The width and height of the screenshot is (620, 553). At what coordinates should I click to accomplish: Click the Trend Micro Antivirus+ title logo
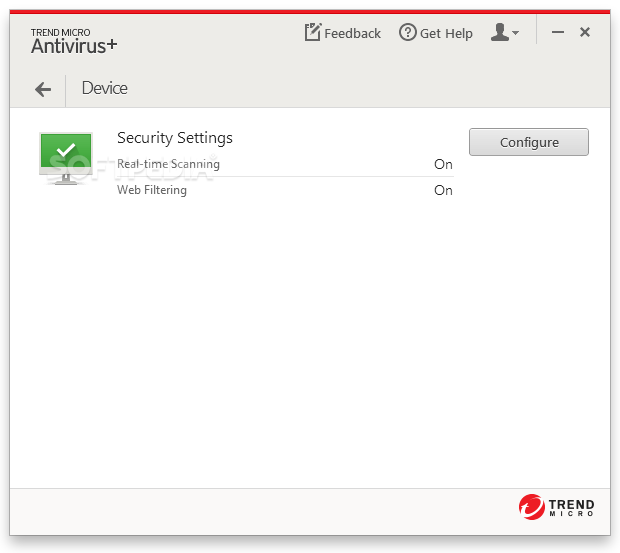point(74,41)
